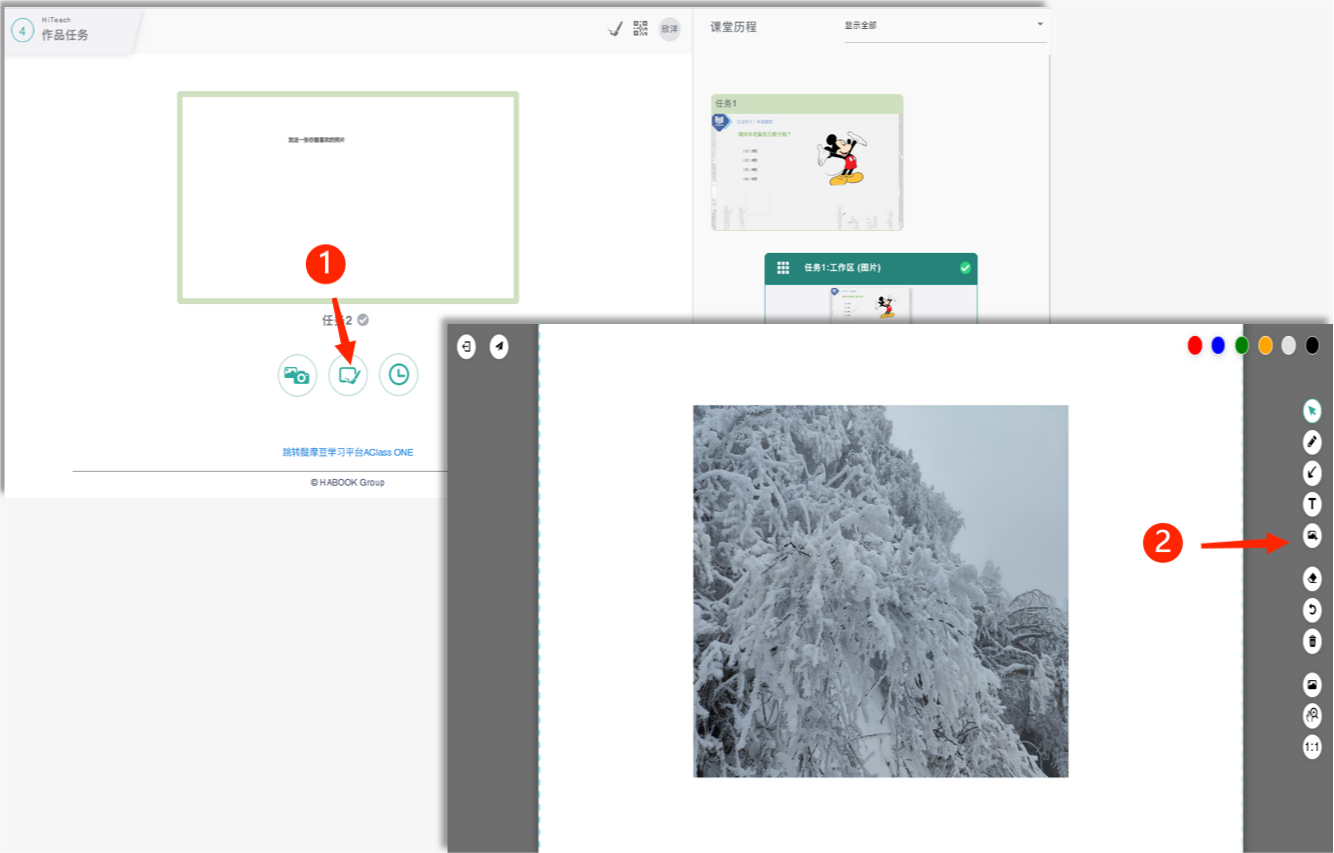The width and height of the screenshot is (1334, 853).
Task: Select the pointer selection tool
Action: pyautogui.click(x=1312, y=411)
